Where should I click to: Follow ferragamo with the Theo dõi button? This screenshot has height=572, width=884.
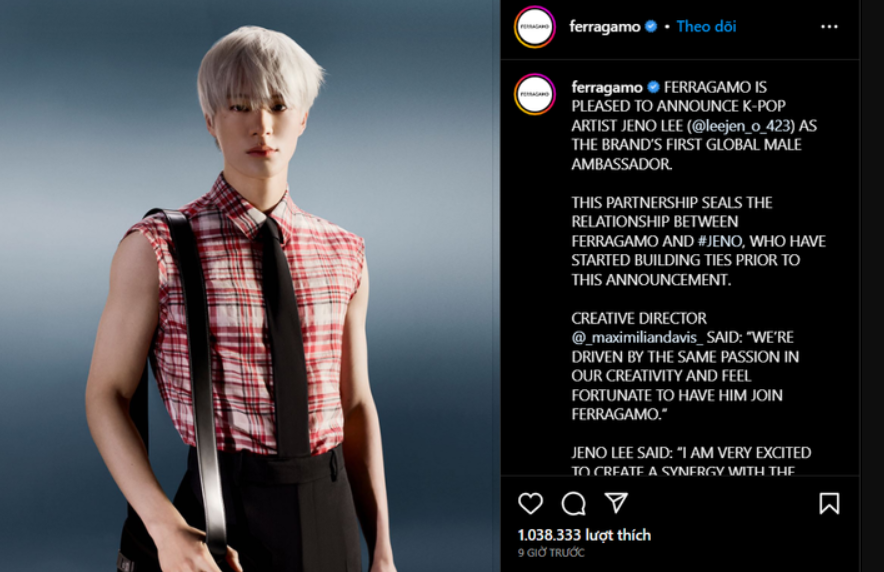(x=706, y=26)
